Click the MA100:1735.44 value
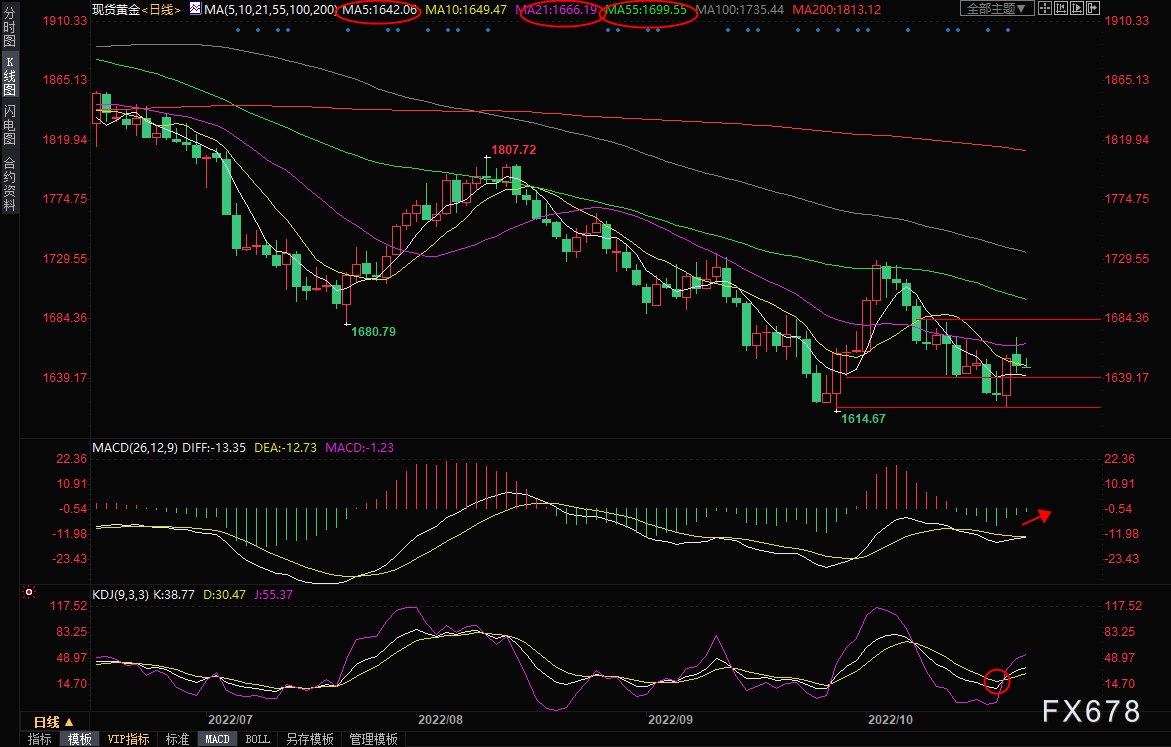Image resolution: width=1171 pixels, height=747 pixels. pyautogui.click(x=740, y=10)
